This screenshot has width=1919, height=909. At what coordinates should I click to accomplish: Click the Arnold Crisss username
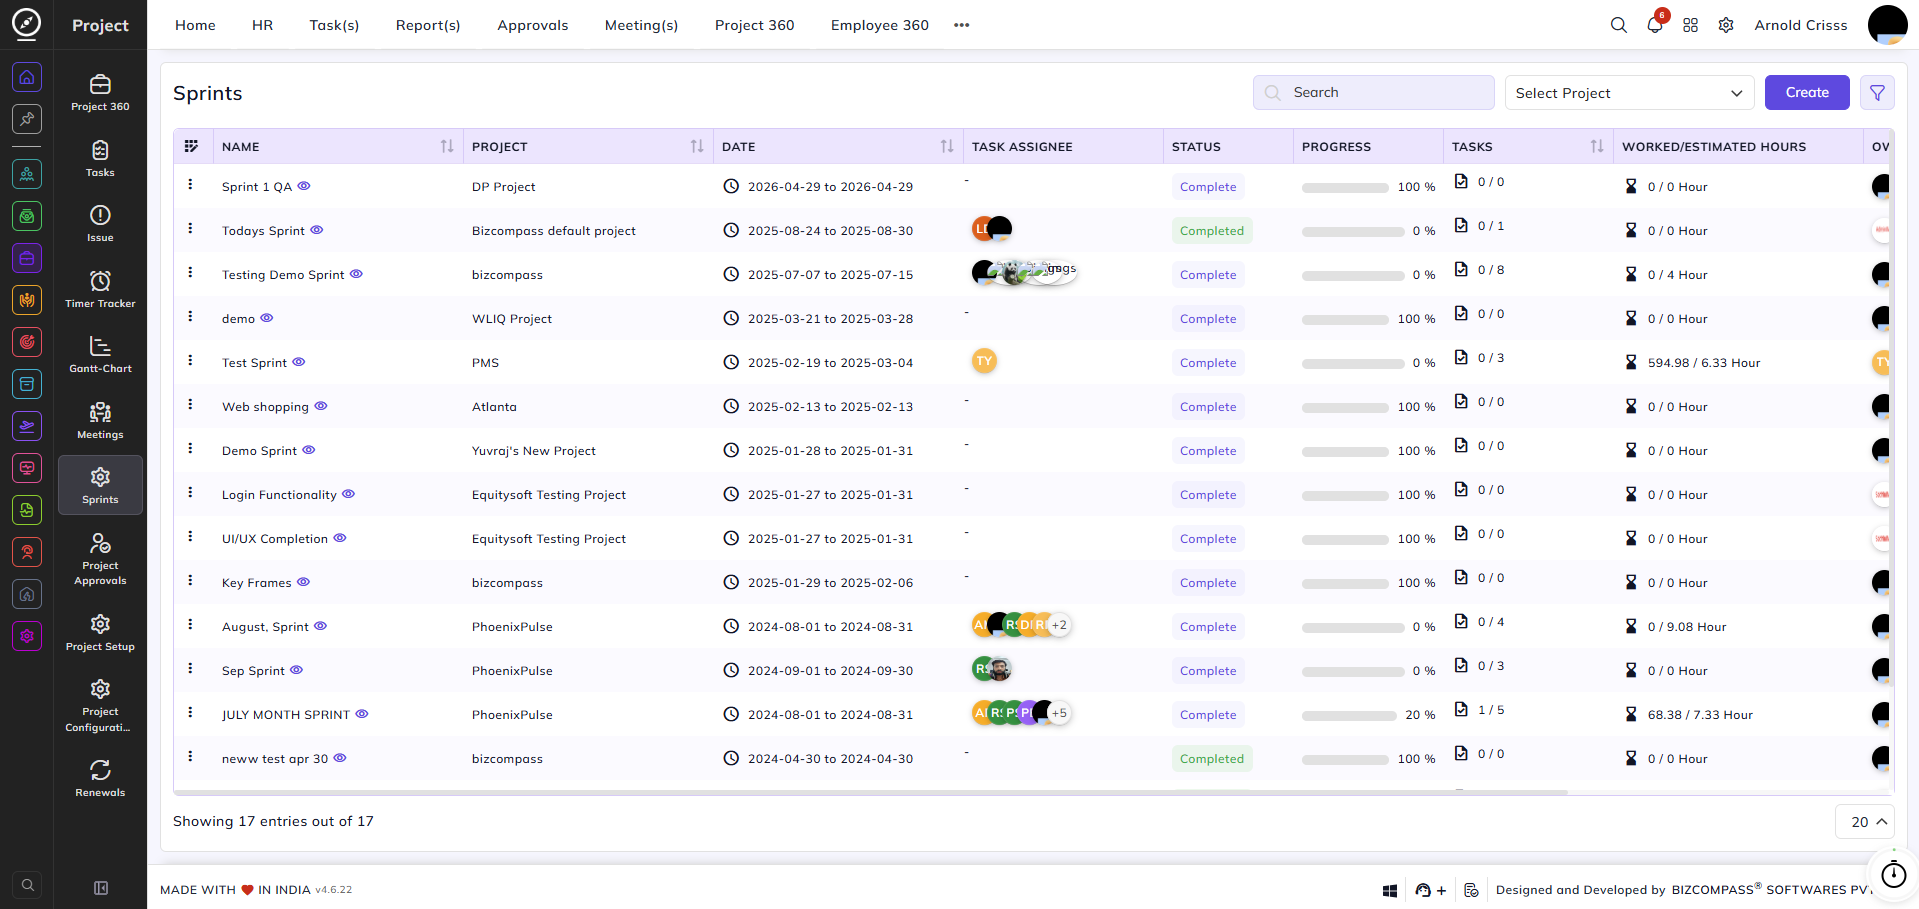pyautogui.click(x=1801, y=25)
